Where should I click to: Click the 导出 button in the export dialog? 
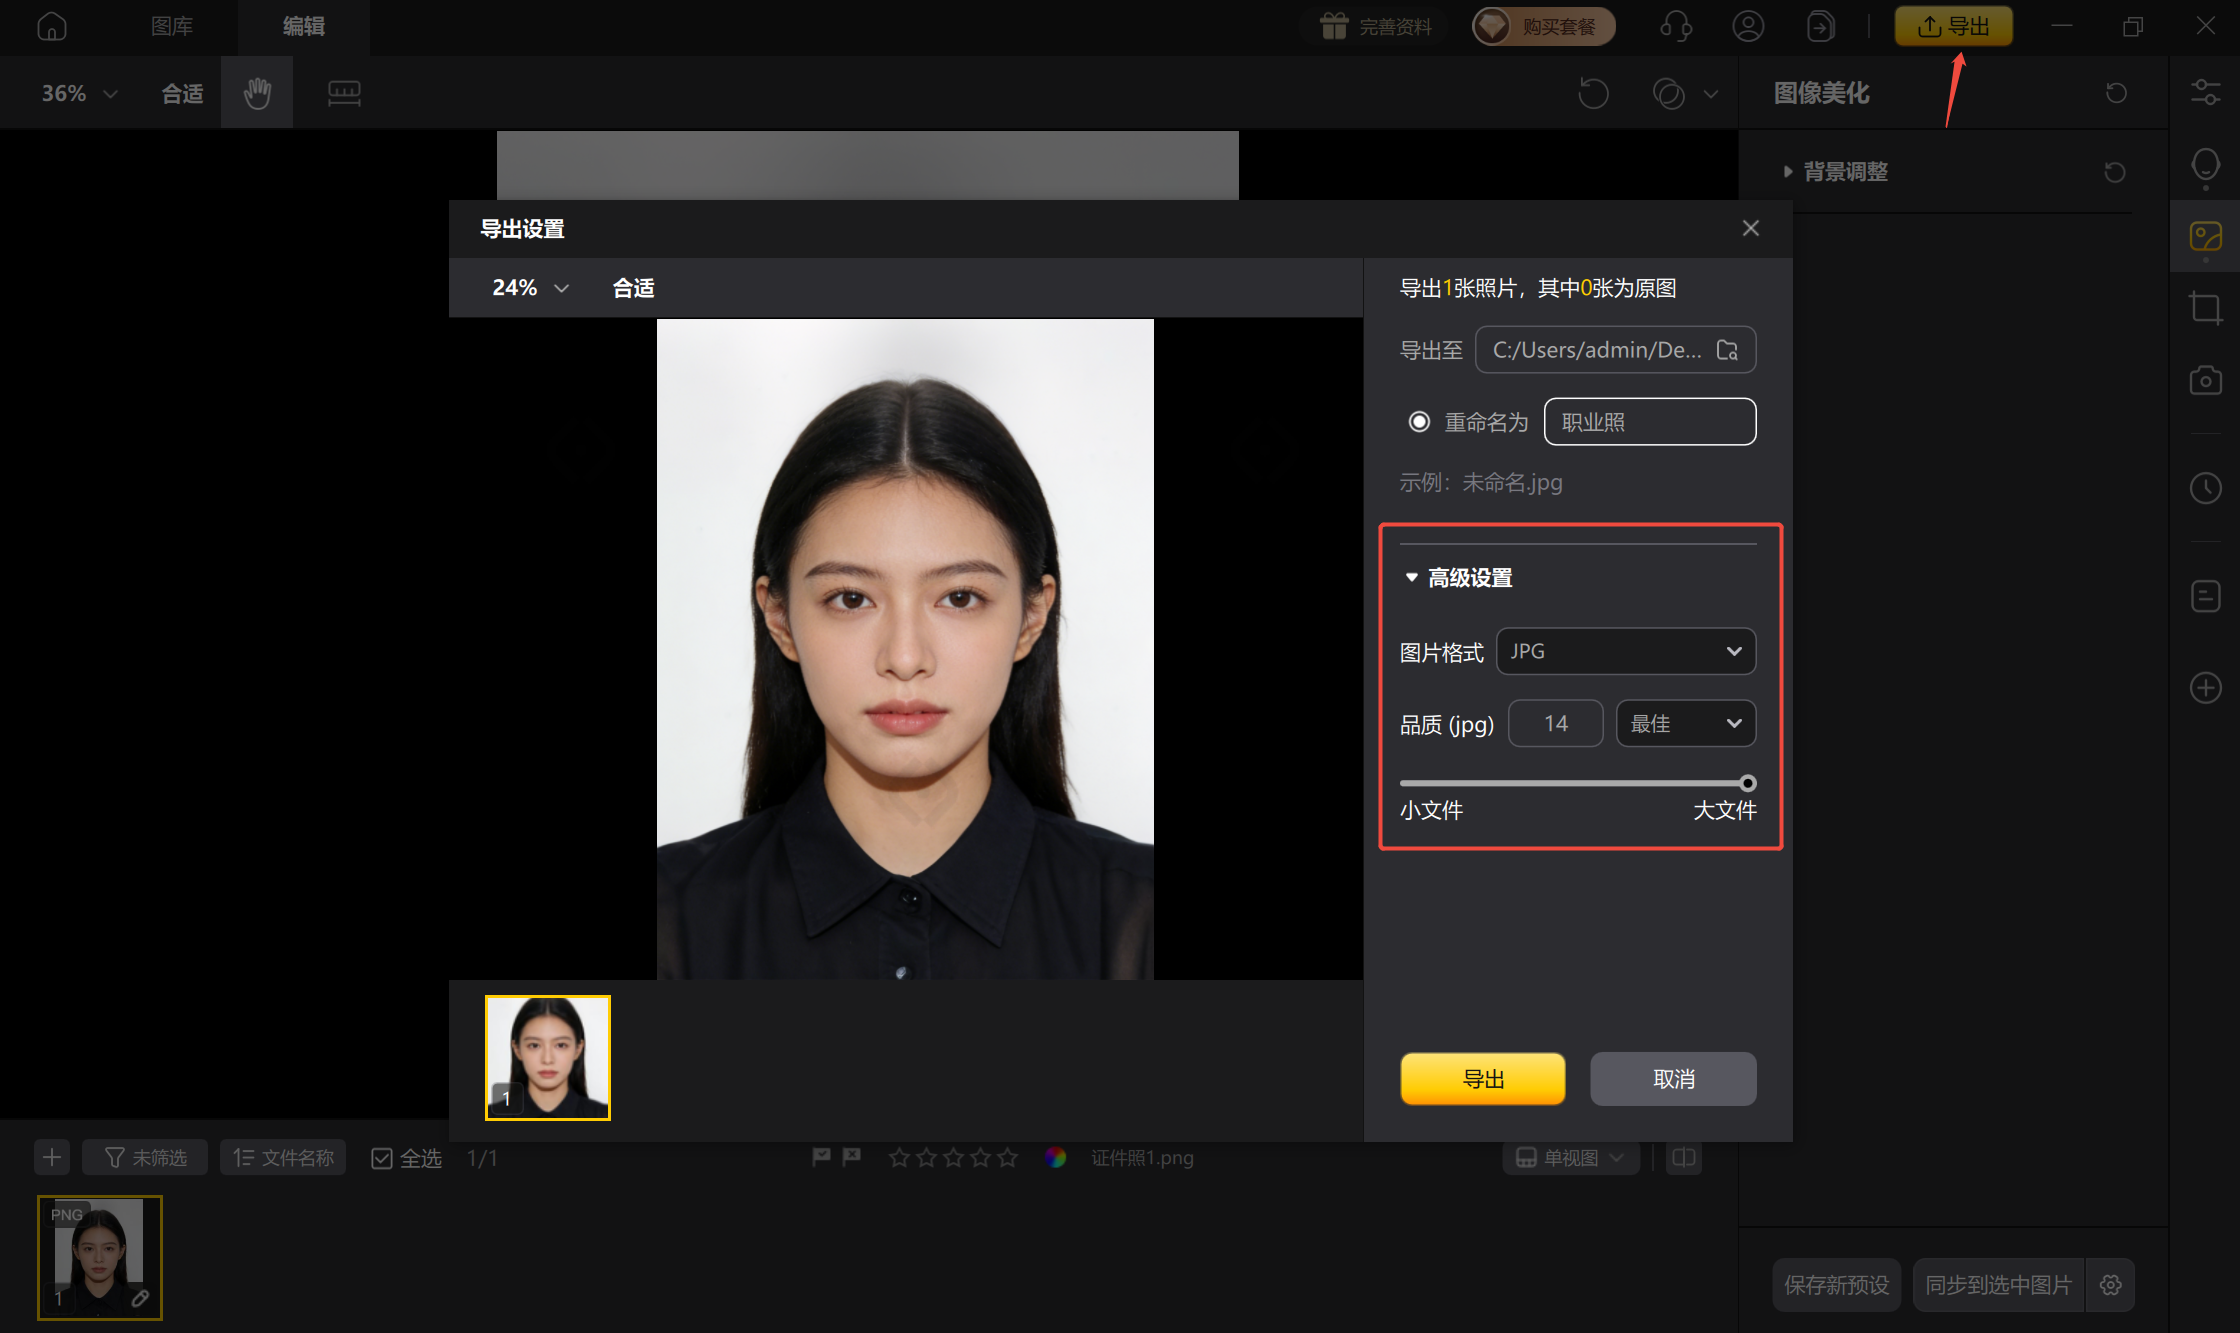(x=1482, y=1078)
